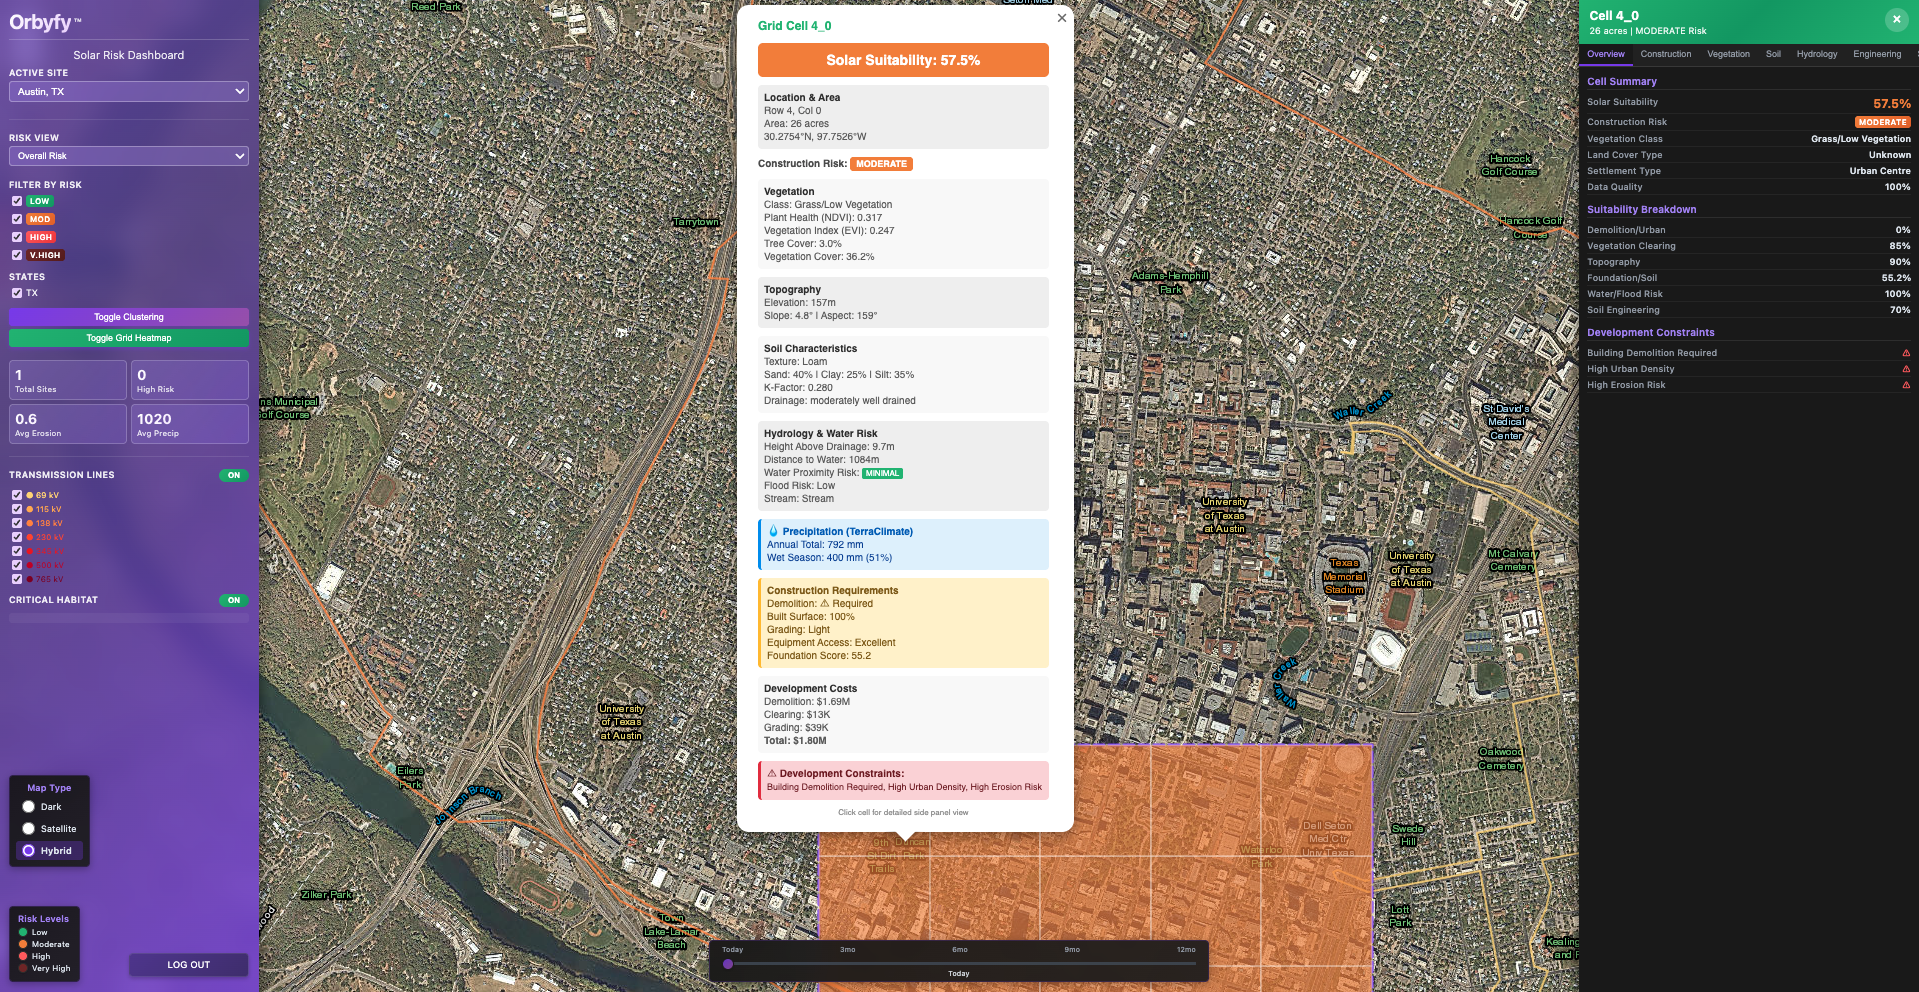Screen dimensions: 1919x992
Task: Open the Active Site Austin, TX dropdown
Action: click(x=129, y=91)
